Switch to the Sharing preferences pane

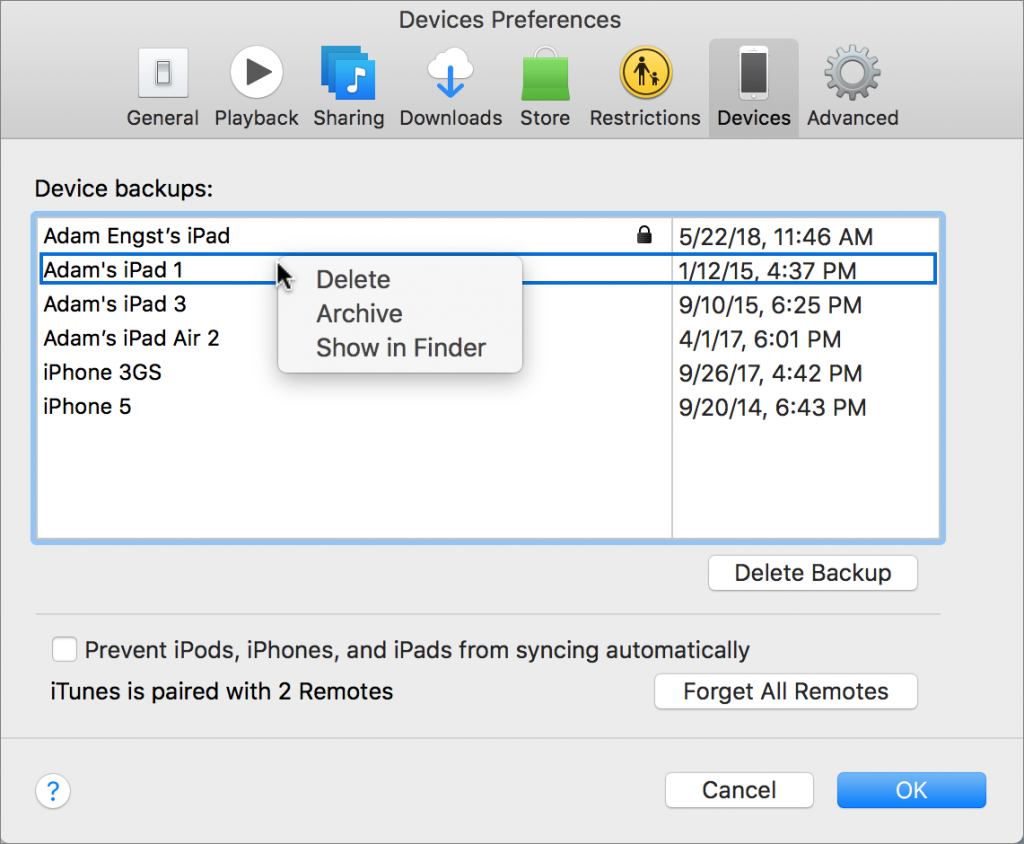[x=349, y=87]
